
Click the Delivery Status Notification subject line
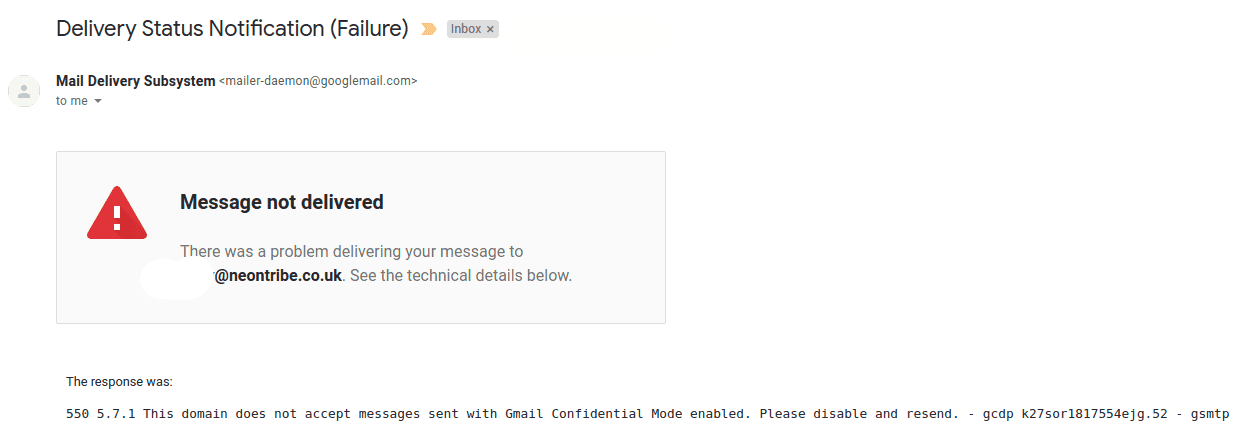(232, 29)
